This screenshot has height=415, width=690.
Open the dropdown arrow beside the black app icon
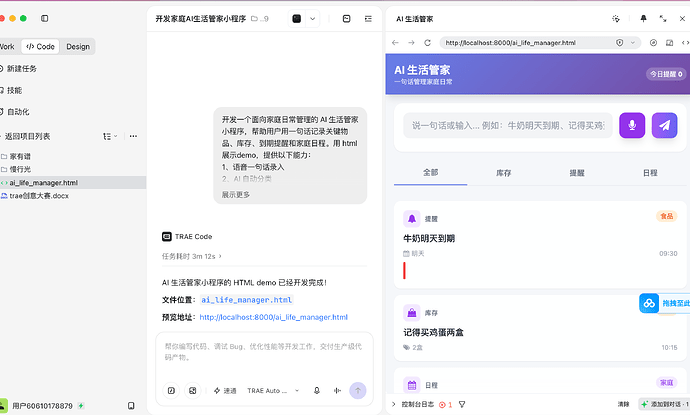point(312,18)
